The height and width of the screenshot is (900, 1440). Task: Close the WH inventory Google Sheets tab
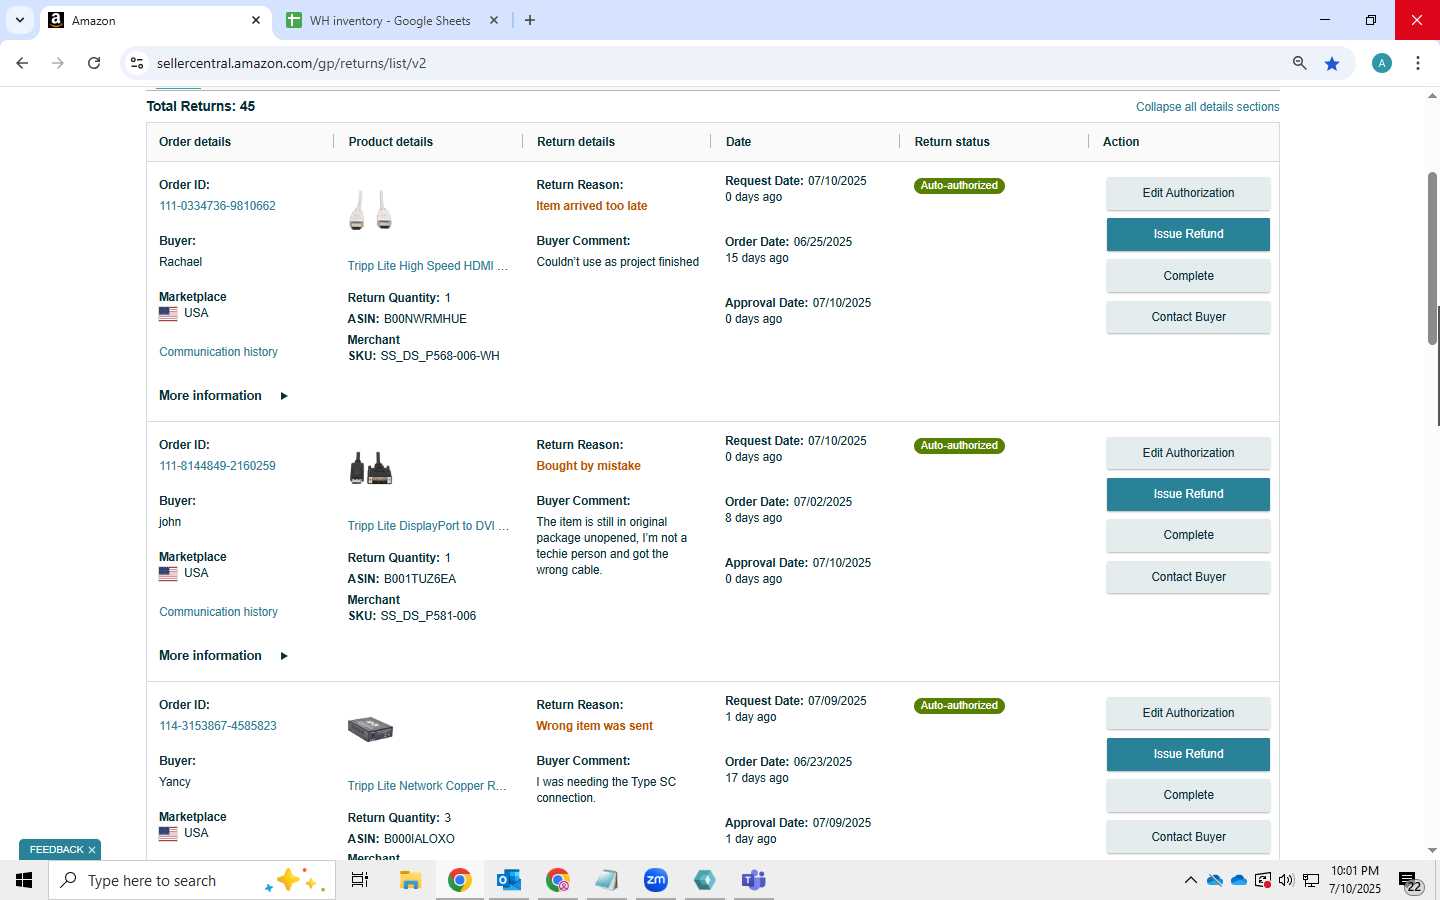(x=494, y=20)
